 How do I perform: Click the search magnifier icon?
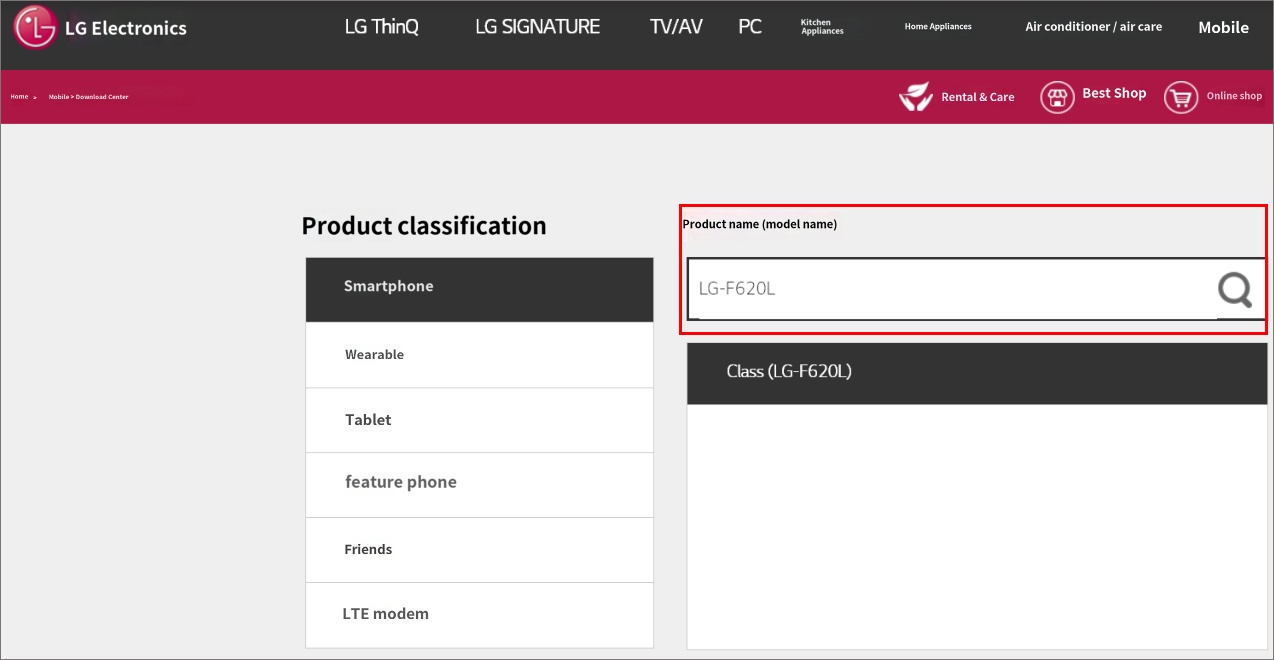coord(1235,289)
